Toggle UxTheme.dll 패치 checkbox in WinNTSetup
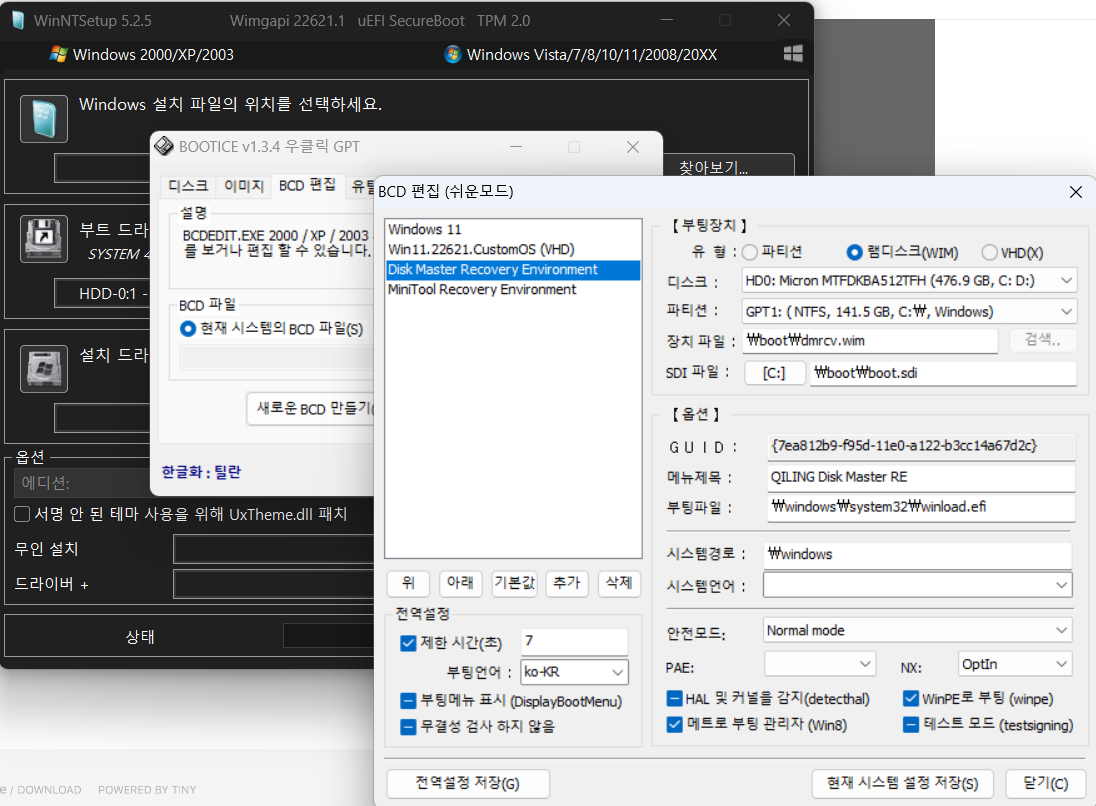Viewport: 1096px width, 806px height. click(x=22, y=514)
